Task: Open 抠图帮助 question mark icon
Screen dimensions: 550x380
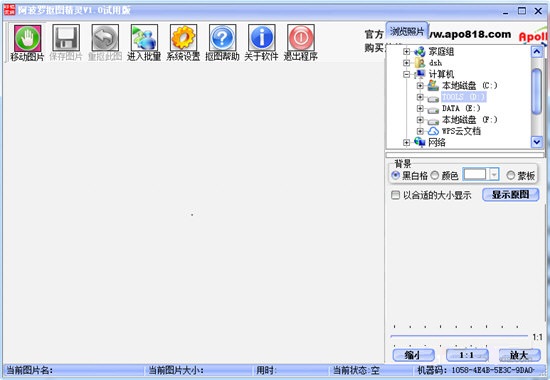Action: pos(222,38)
